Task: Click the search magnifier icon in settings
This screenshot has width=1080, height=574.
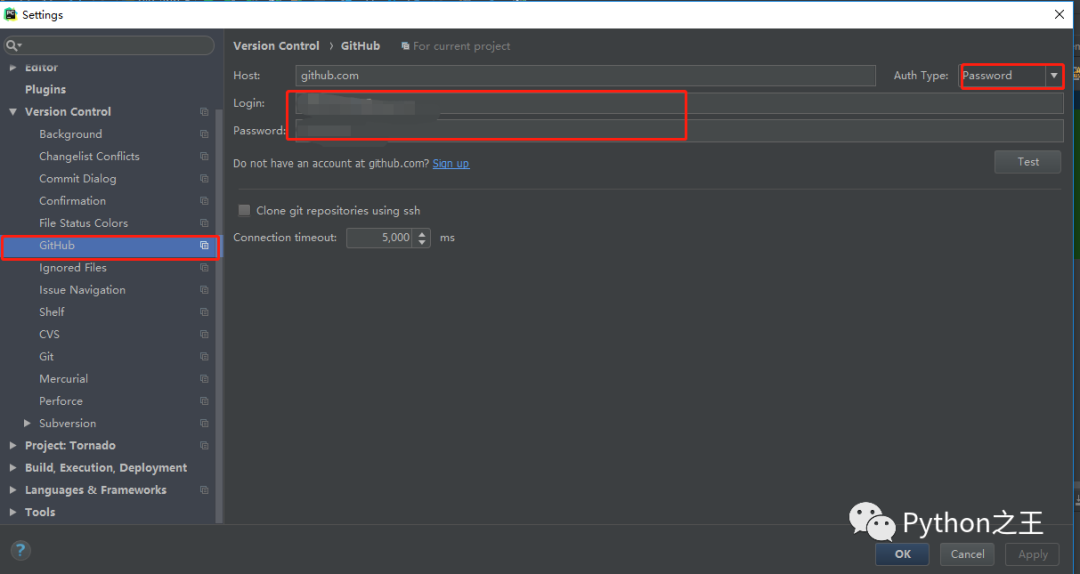Action: [12, 45]
